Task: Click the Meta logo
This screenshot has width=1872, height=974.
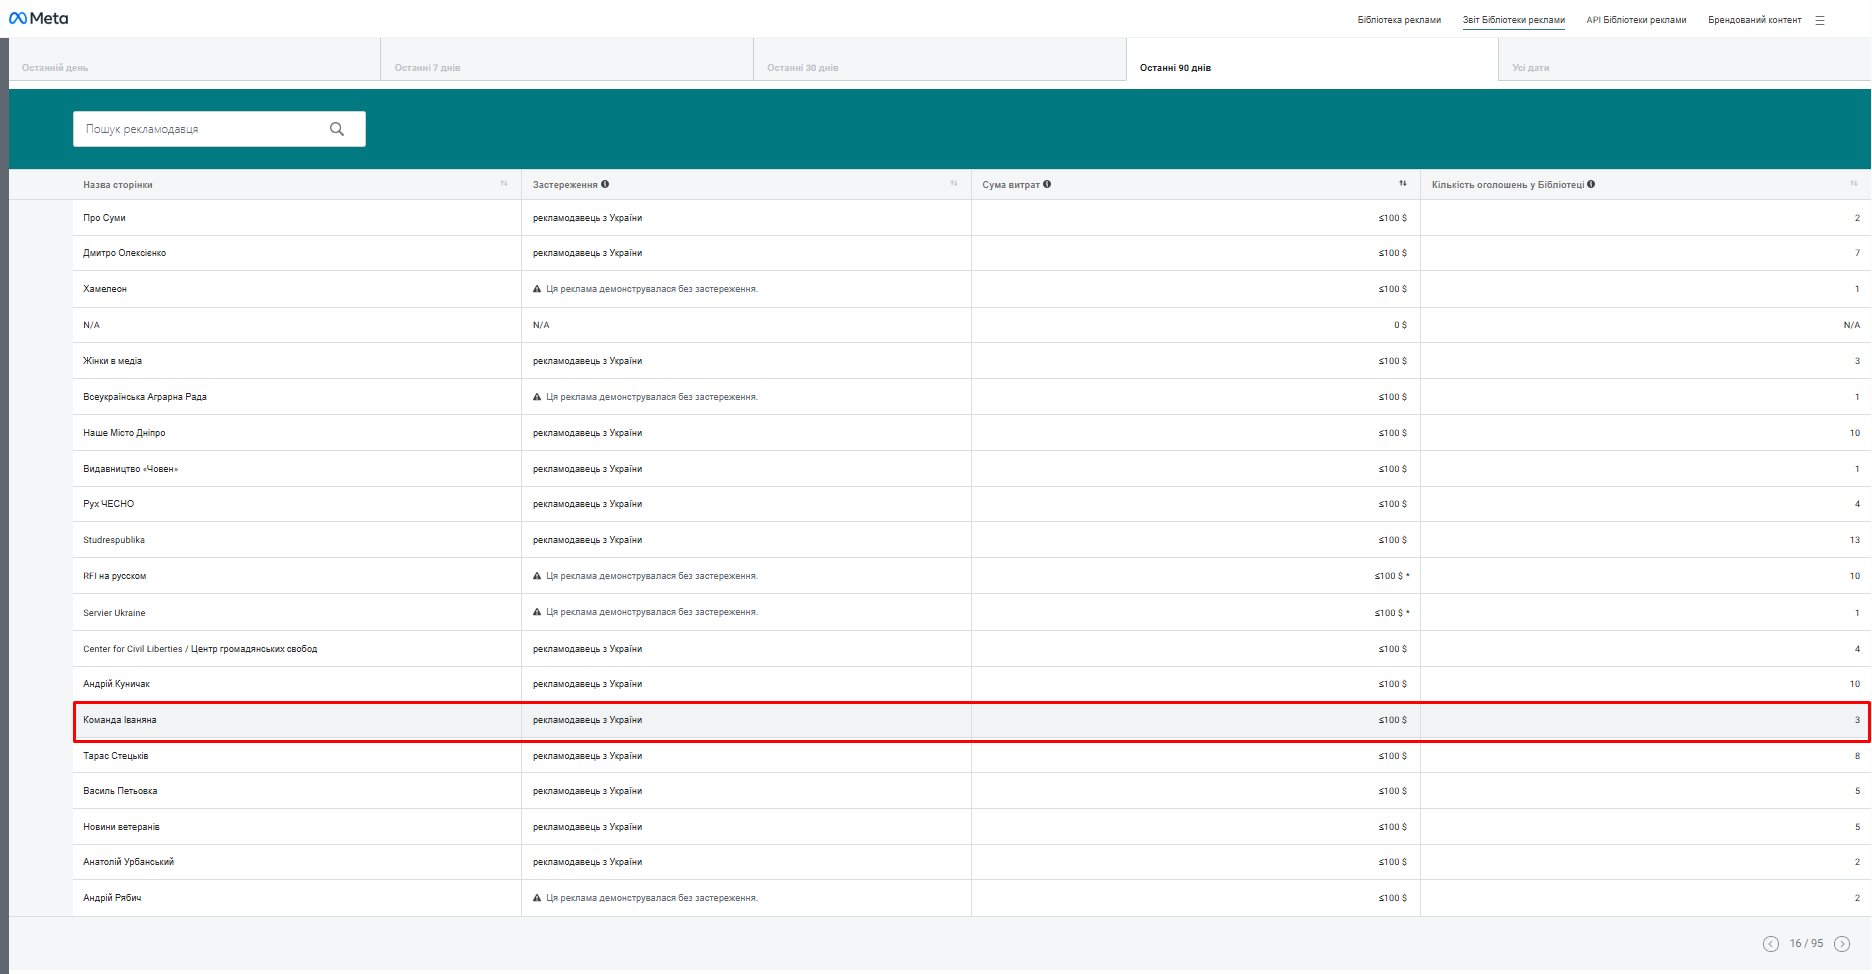Action: pos(38,18)
